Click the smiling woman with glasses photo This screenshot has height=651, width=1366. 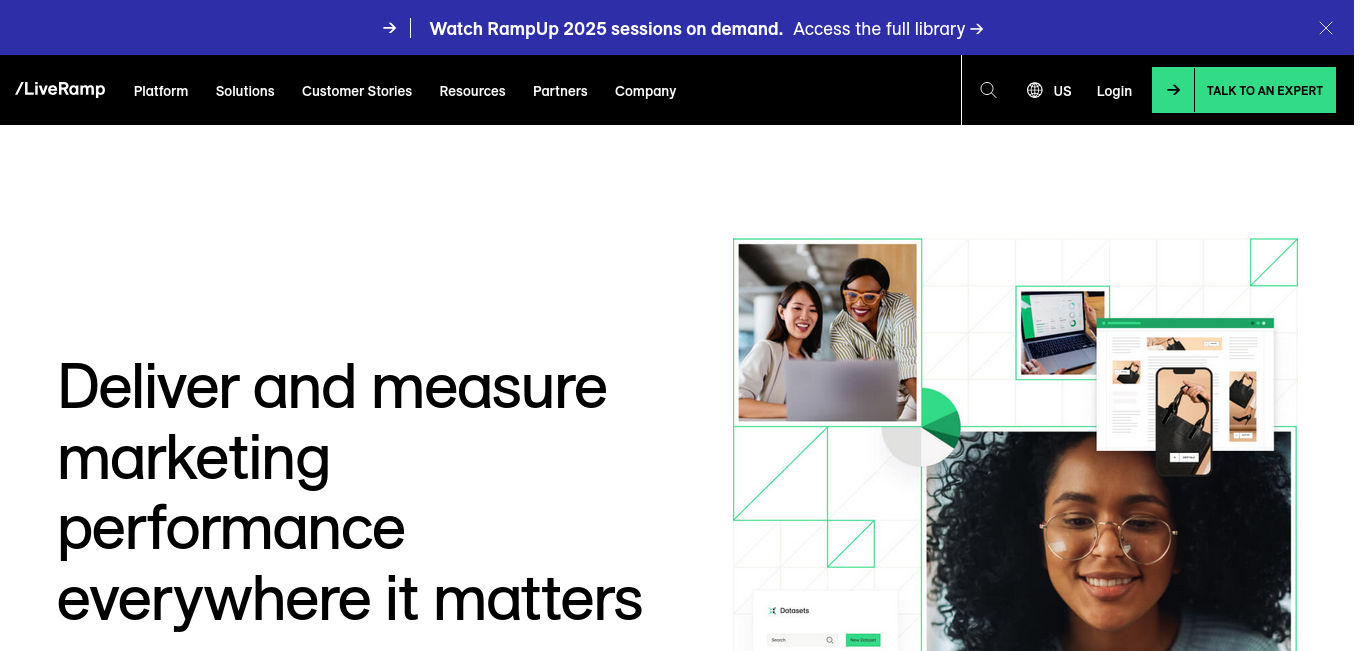click(x=1108, y=541)
